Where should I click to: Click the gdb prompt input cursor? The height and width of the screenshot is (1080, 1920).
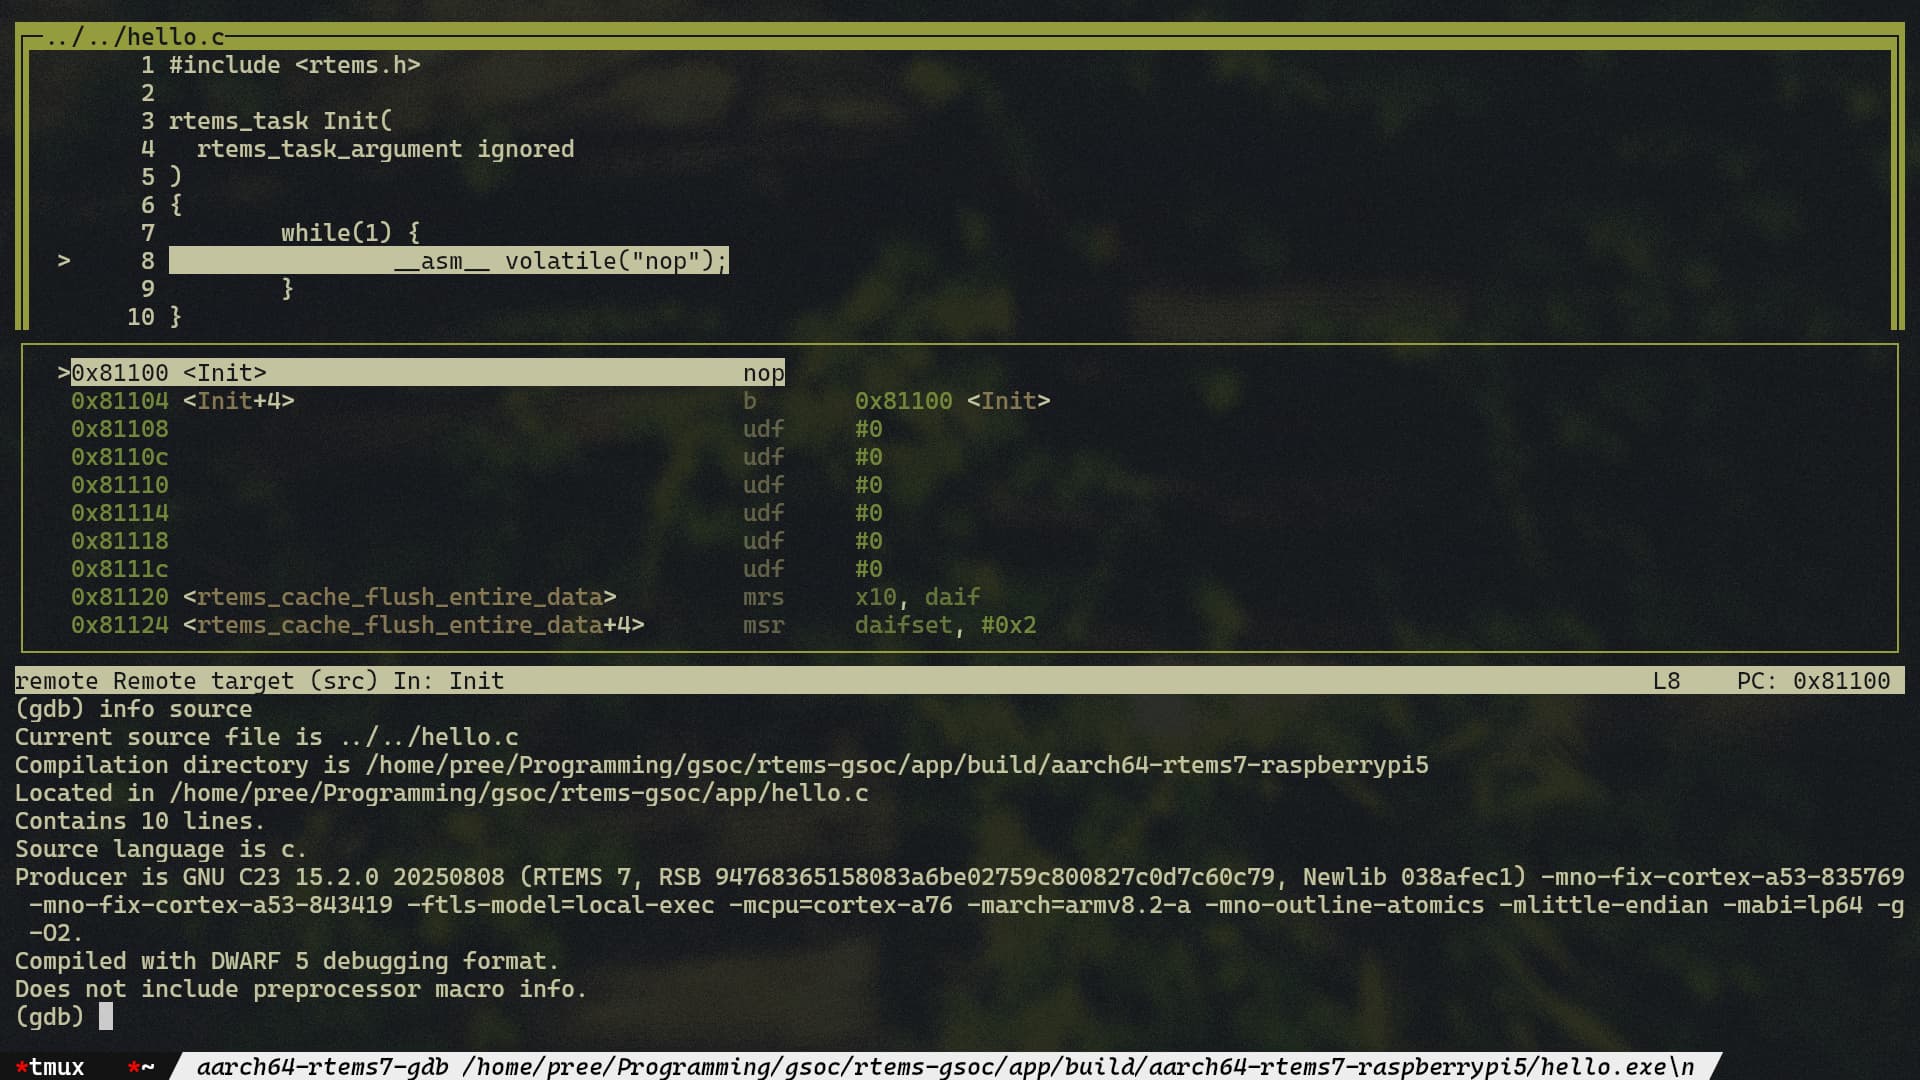coord(106,1017)
